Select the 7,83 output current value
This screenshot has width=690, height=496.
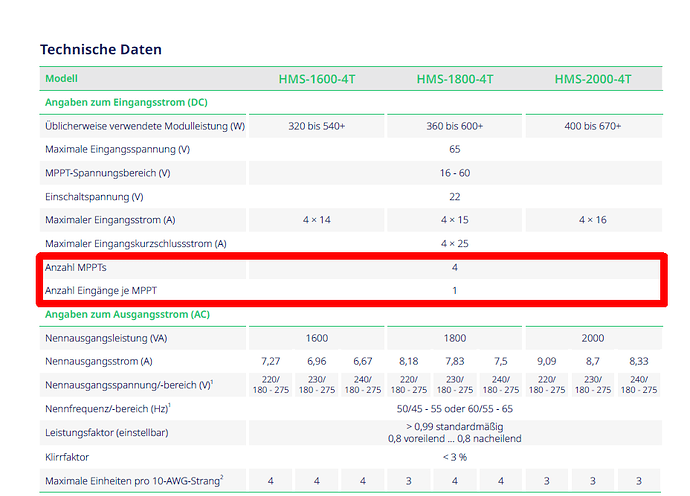[455, 362]
